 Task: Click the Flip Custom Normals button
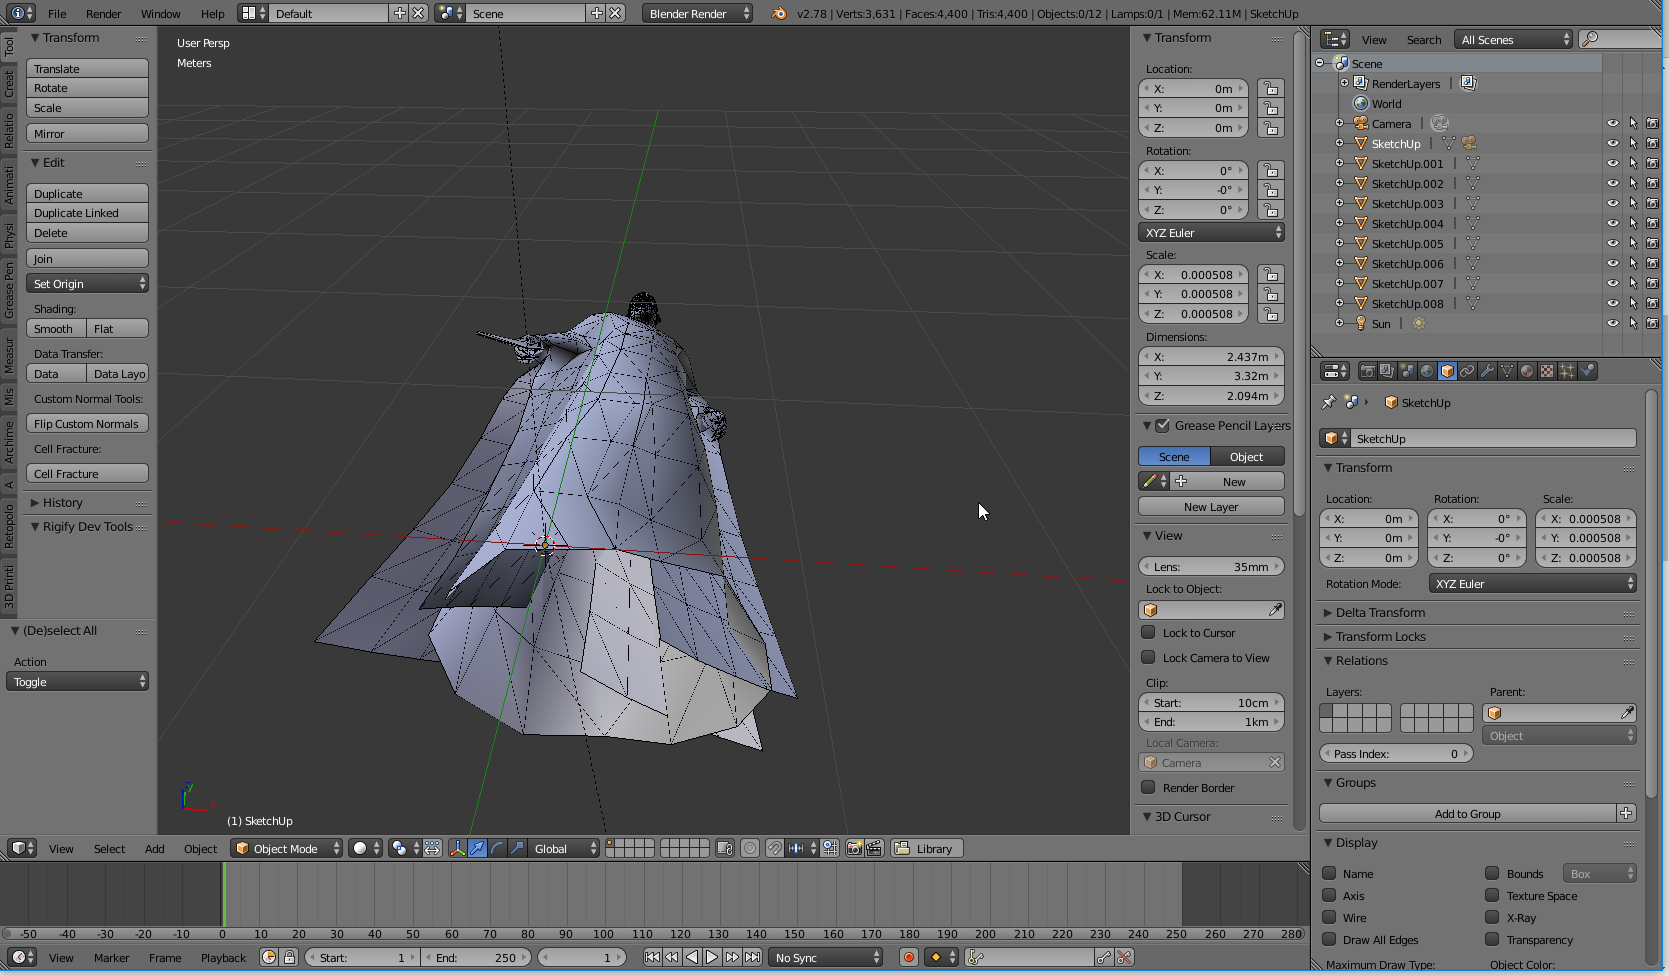(88, 424)
